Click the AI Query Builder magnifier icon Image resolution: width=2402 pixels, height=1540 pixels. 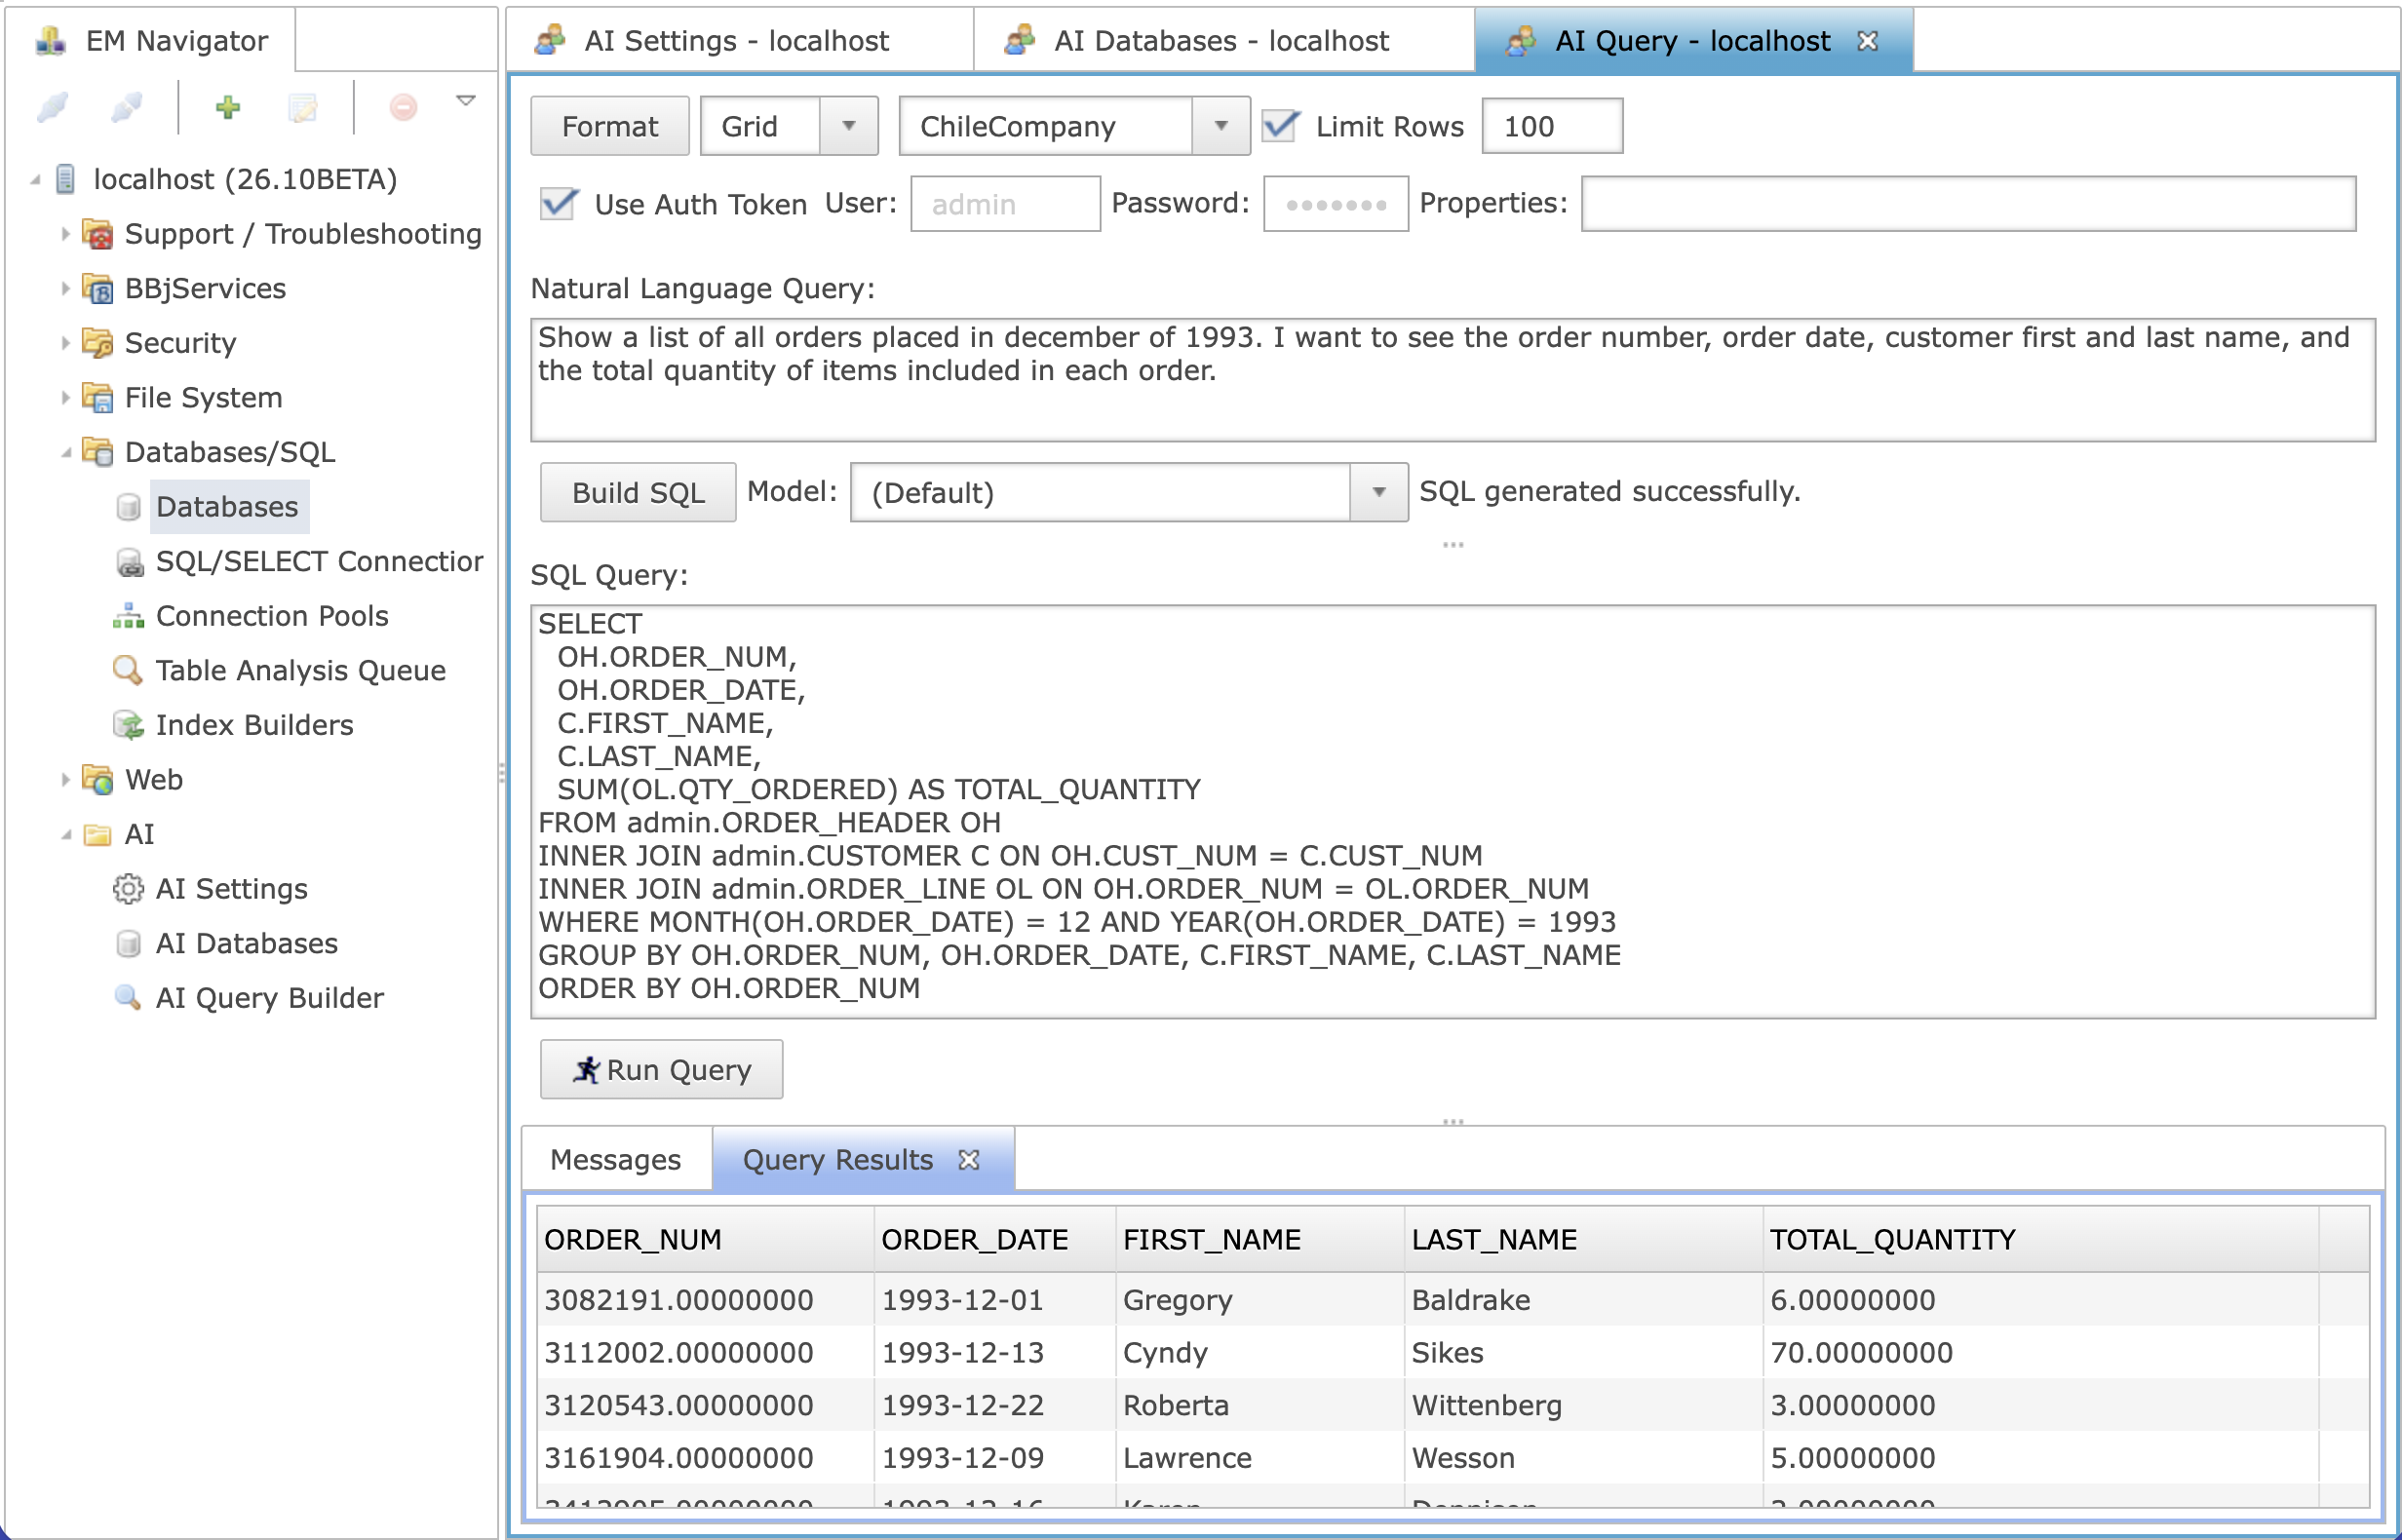[x=128, y=997]
